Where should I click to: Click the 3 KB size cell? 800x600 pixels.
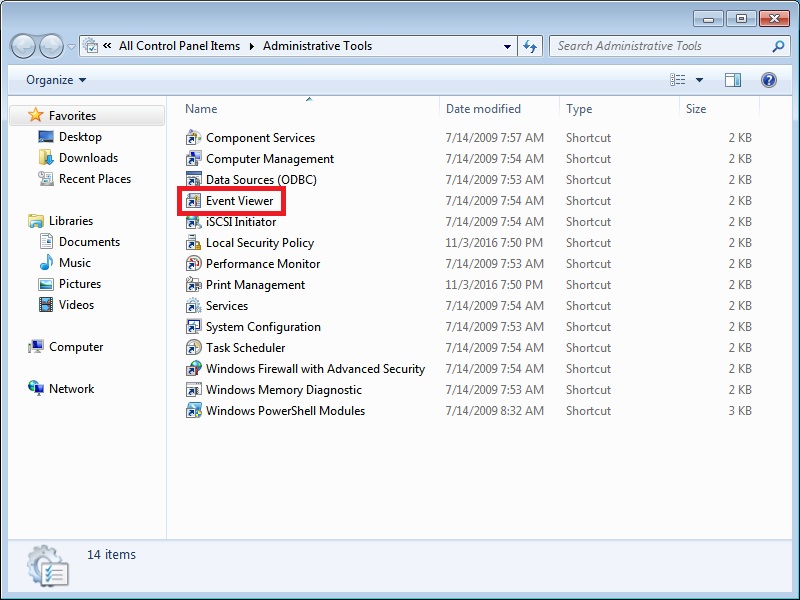pos(740,411)
